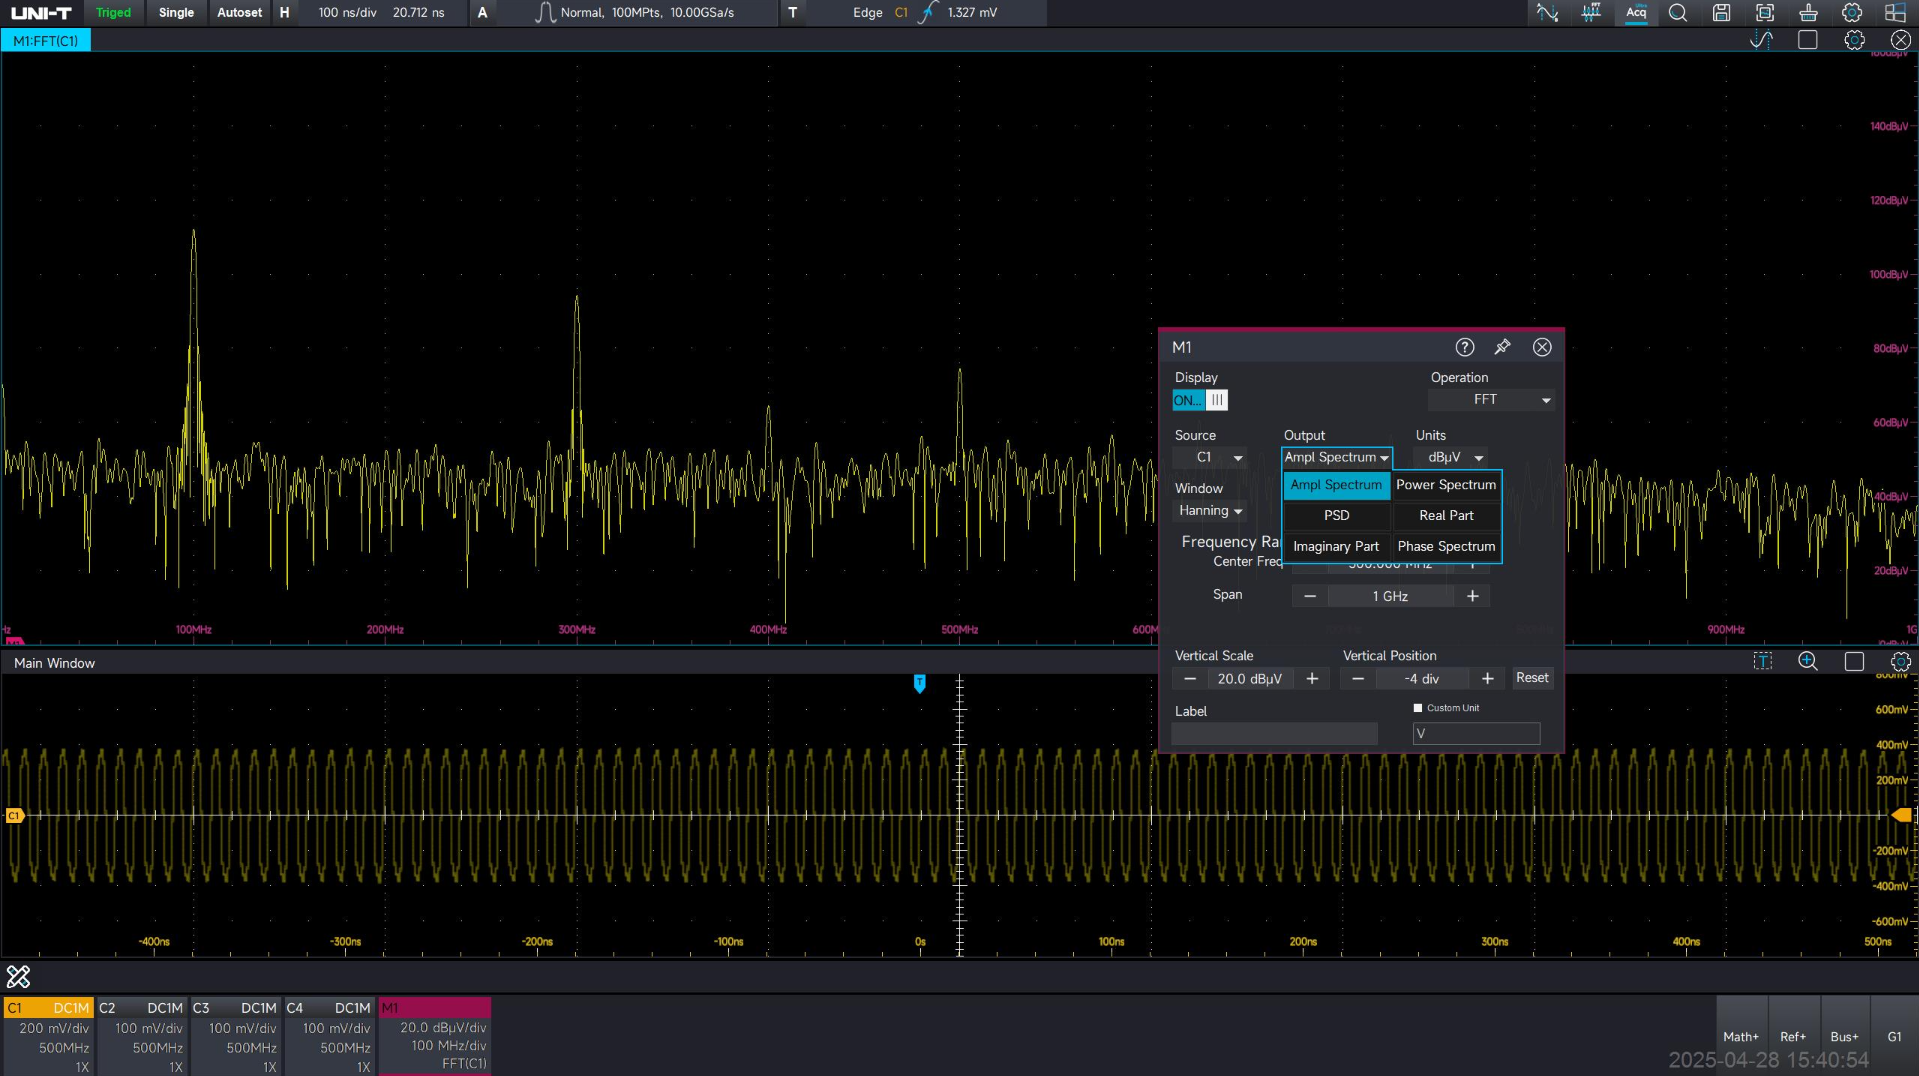This screenshot has height=1076, width=1919.
Task: Open help for the M1 dialog
Action: pos(1464,347)
